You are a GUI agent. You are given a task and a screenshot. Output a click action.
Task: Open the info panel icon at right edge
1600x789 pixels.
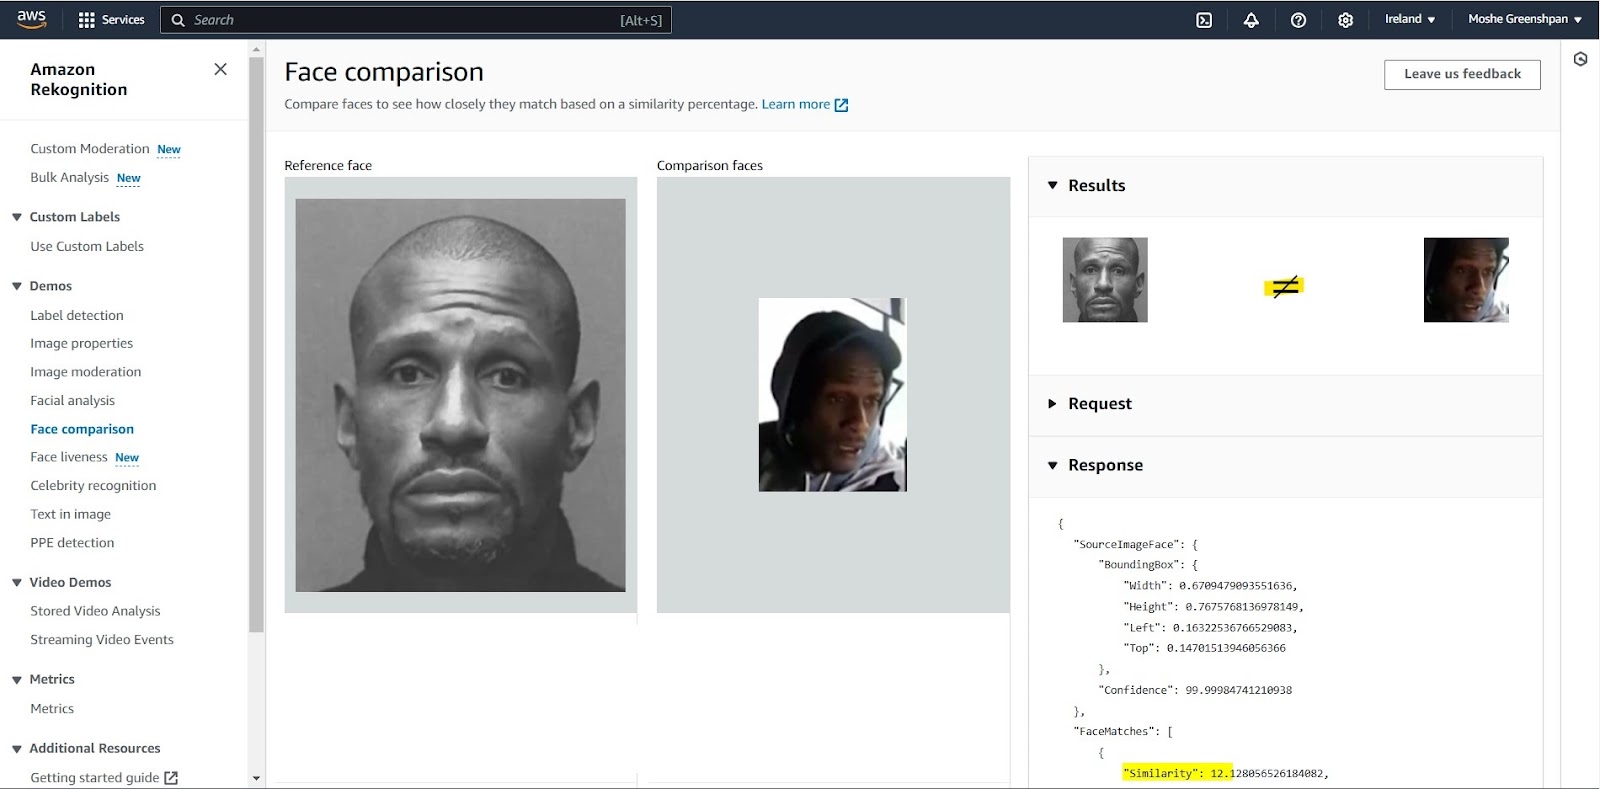click(1580, 59)
